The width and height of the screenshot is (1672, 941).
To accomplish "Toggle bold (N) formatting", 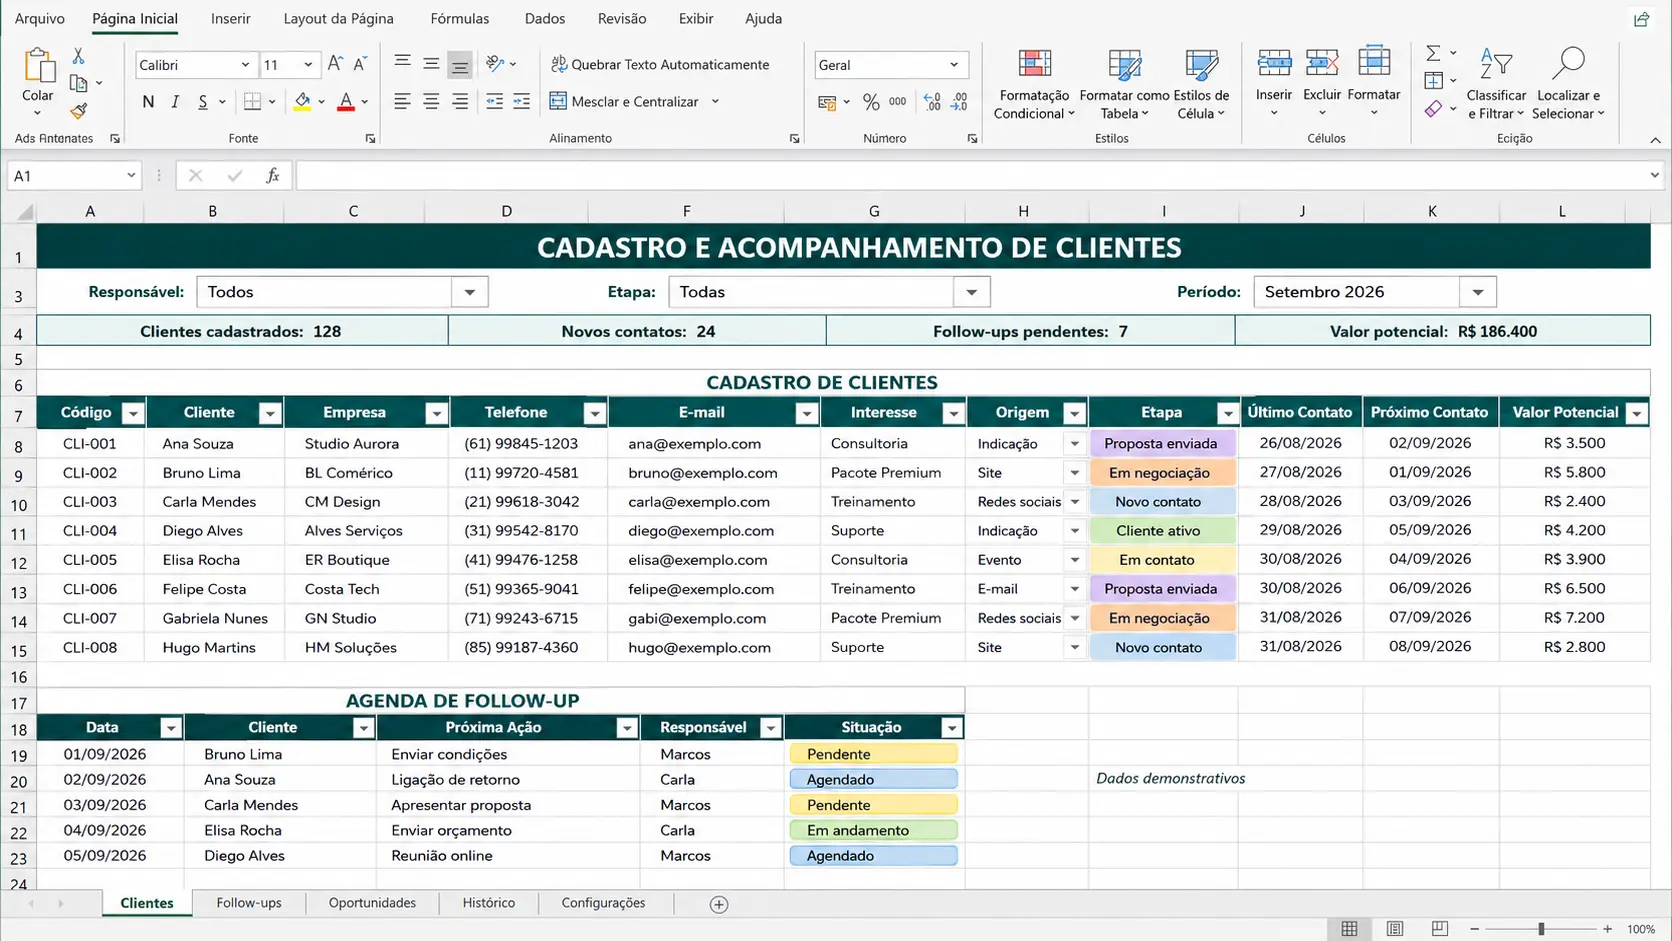I will [x=148, y=101].
